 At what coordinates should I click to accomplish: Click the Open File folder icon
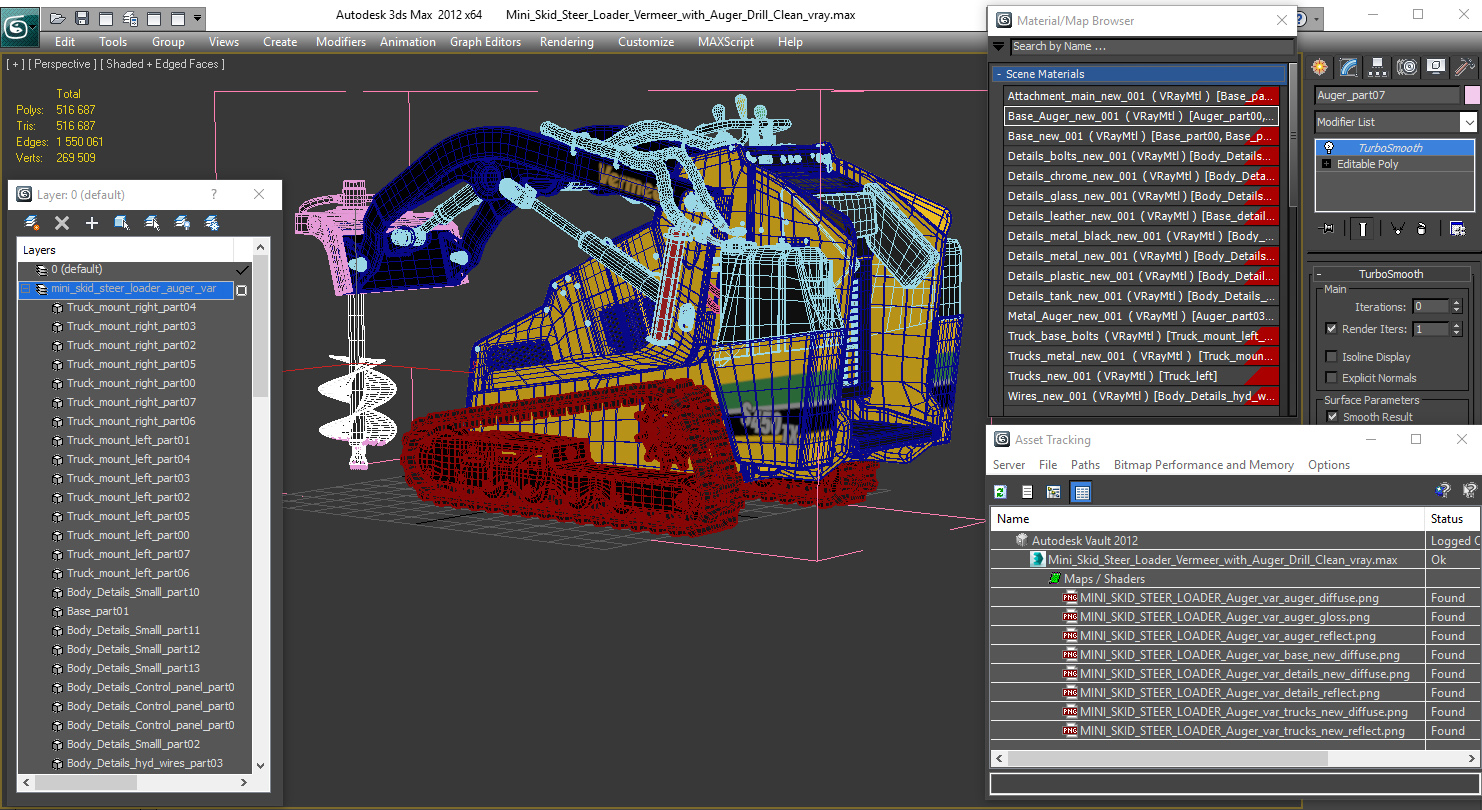(57, 18)
